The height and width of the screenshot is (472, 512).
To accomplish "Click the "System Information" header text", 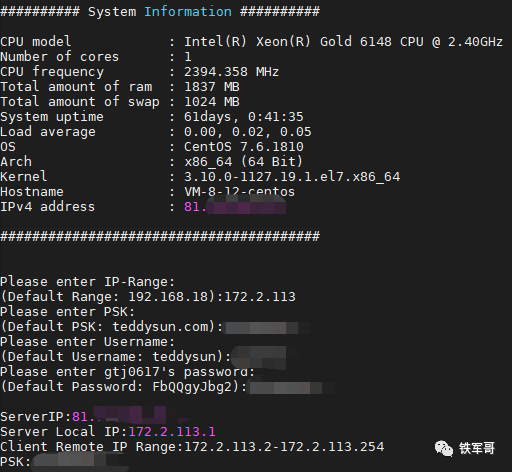I will [160, 12].
